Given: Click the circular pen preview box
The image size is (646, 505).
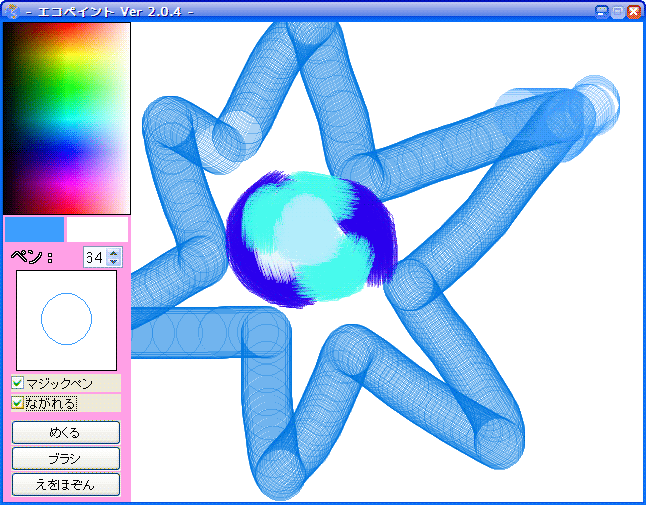Looking at the screenshot, I should point(66,320).
